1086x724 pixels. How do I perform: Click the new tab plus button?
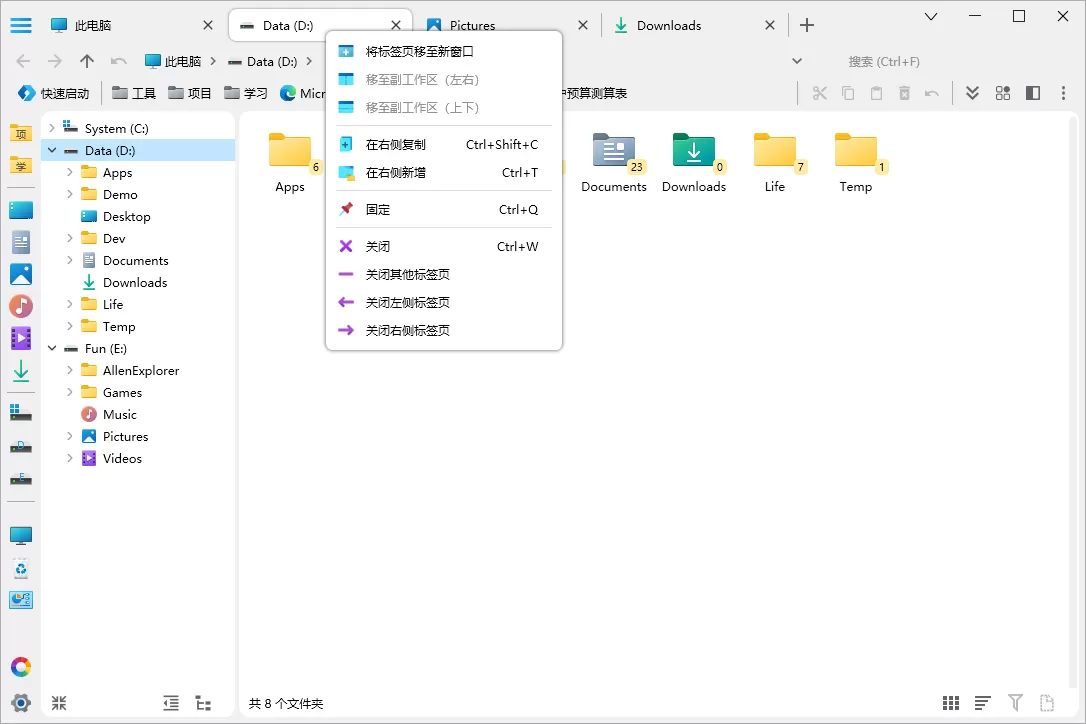[x=806, y=24]
